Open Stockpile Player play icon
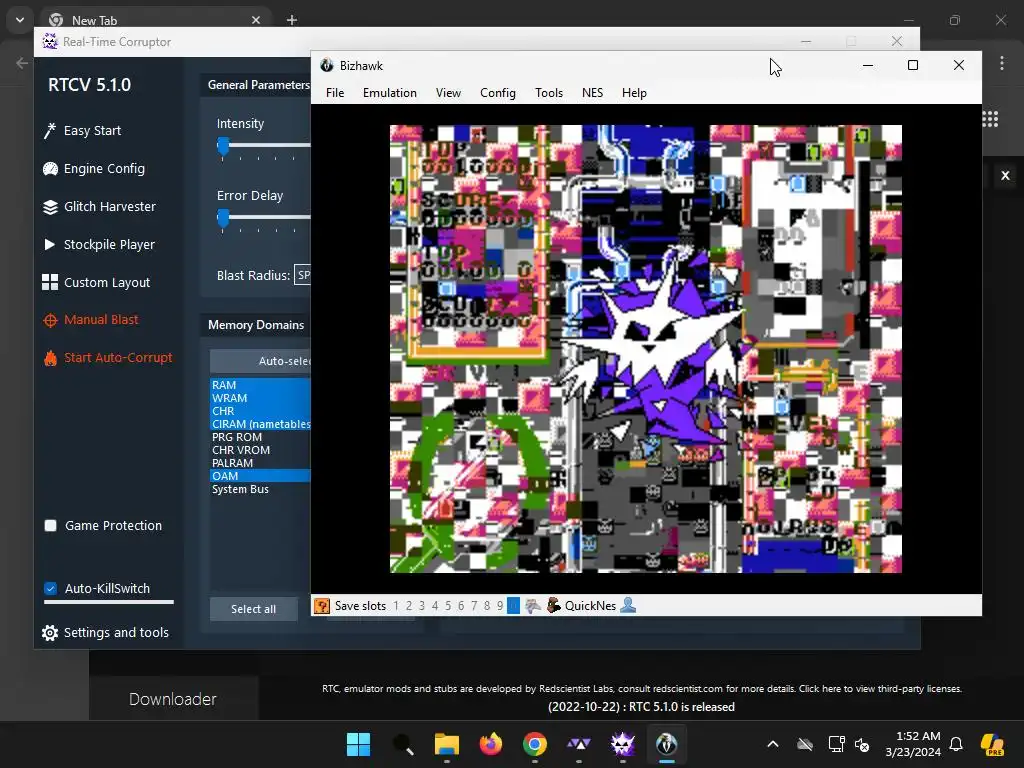 click(x=50, y=245)
